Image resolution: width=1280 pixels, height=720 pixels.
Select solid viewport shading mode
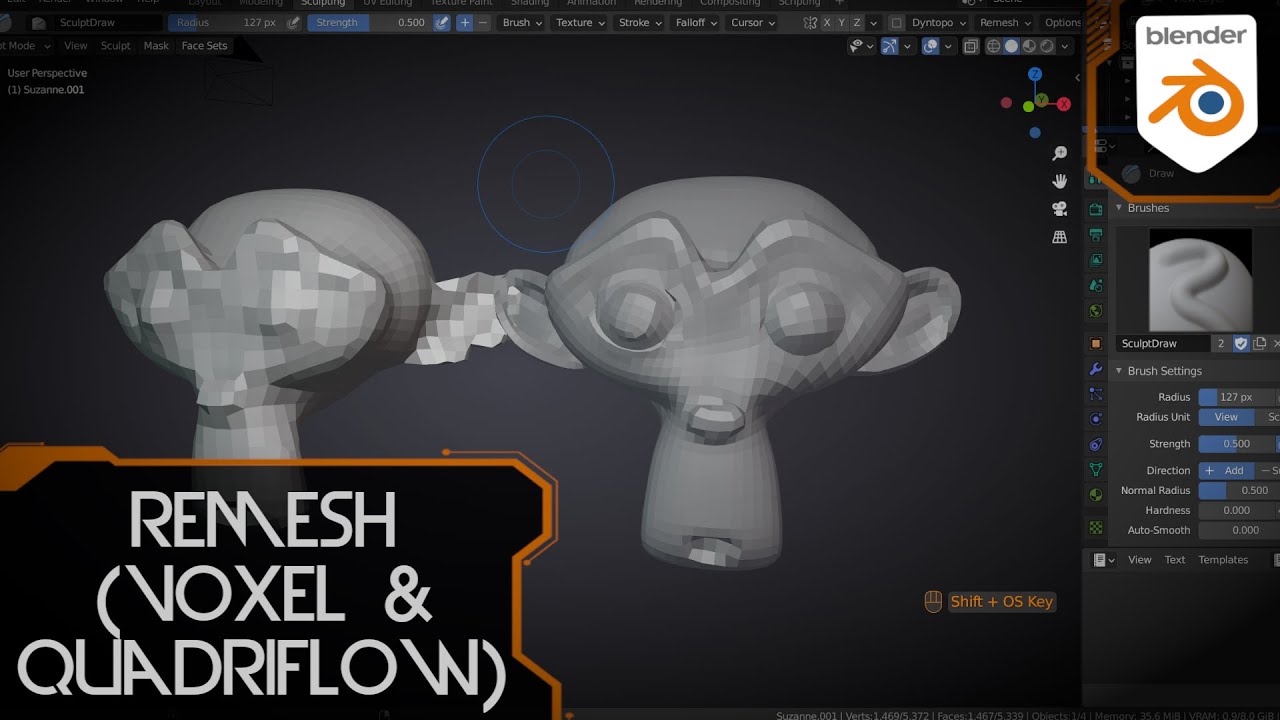(x=1011, y=46)
